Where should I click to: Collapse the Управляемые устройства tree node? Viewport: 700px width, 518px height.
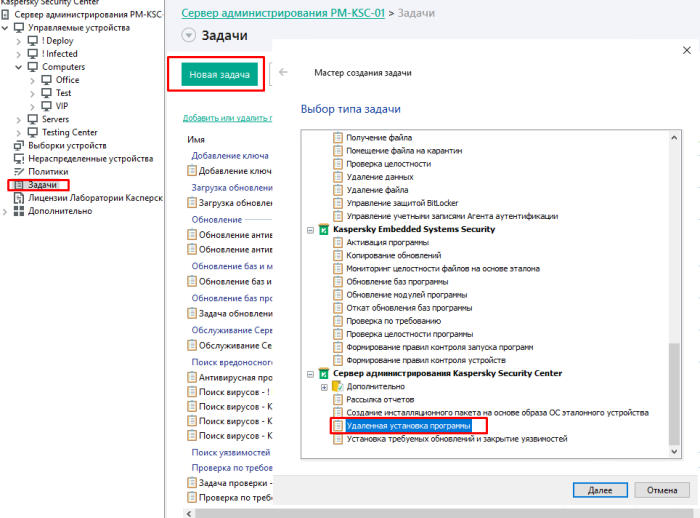[x=5, y=28]
